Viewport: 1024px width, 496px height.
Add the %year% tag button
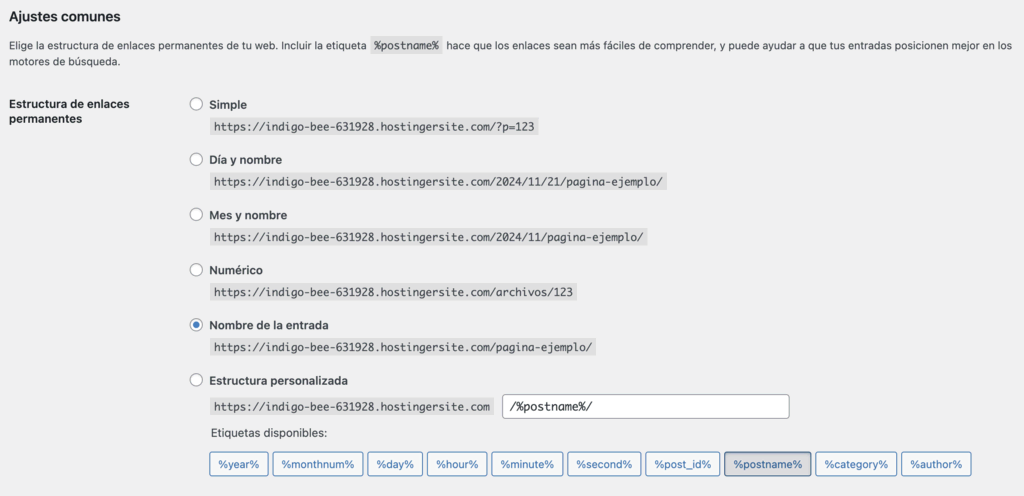239,464
